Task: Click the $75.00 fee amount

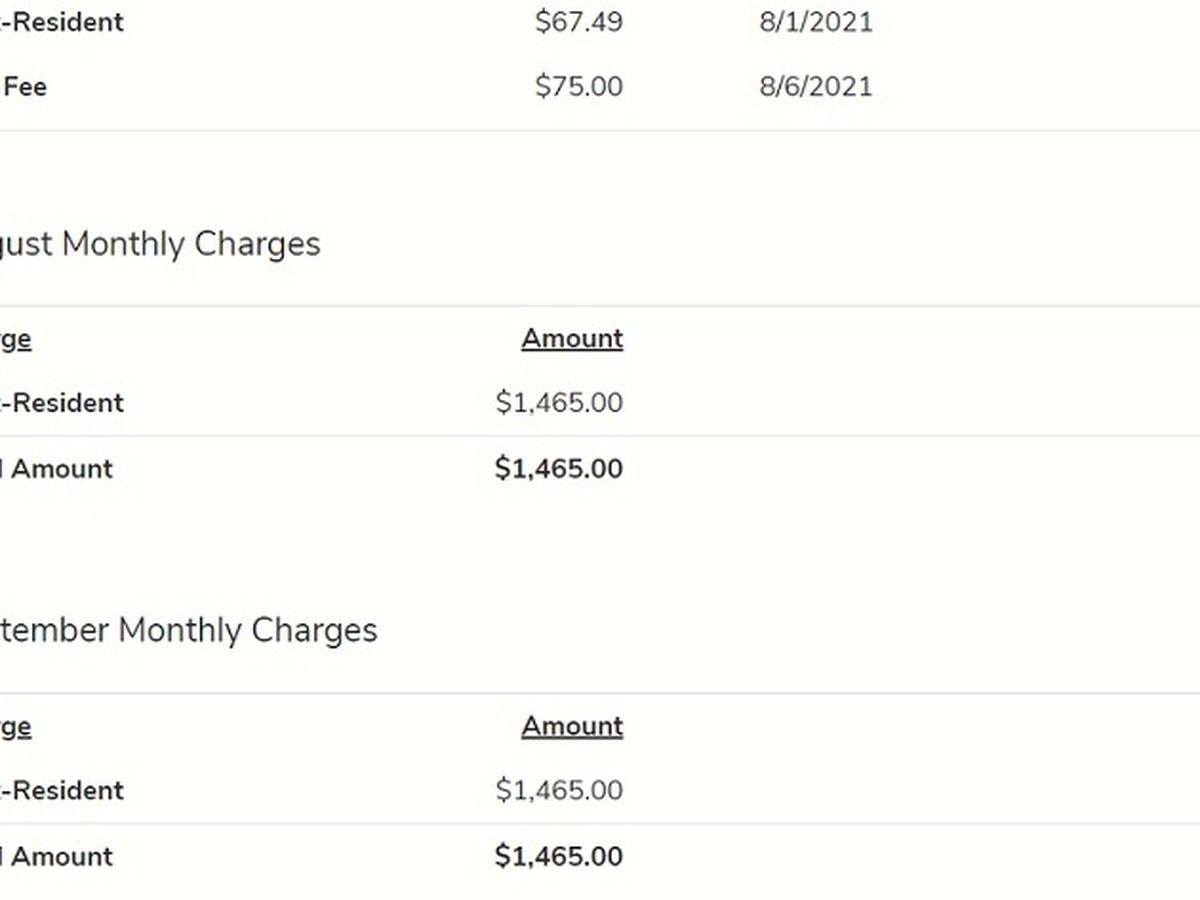Action: (x=578, y=87)
